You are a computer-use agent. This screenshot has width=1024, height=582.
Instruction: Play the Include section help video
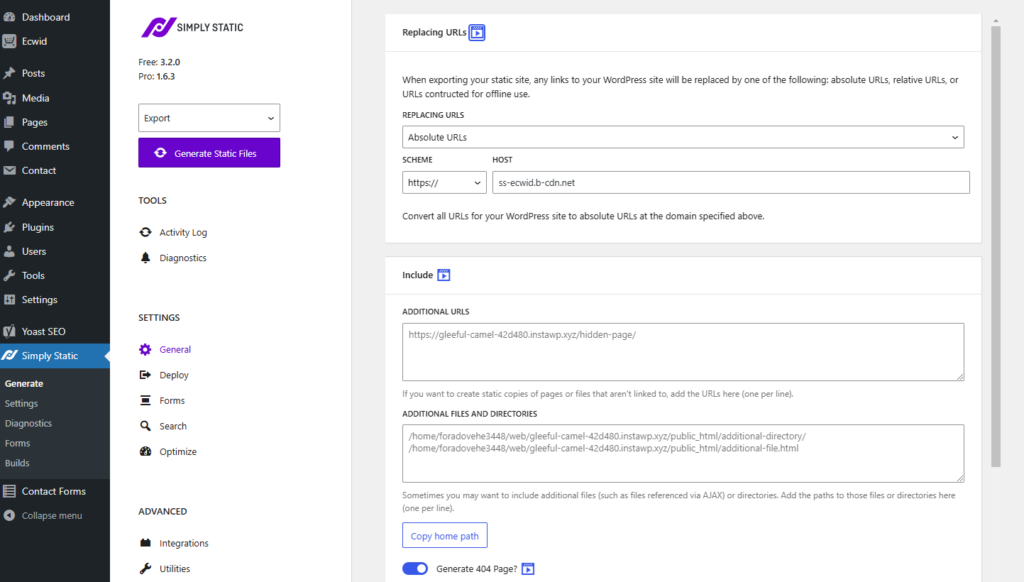pyautogui.click(x=443, y=275)
